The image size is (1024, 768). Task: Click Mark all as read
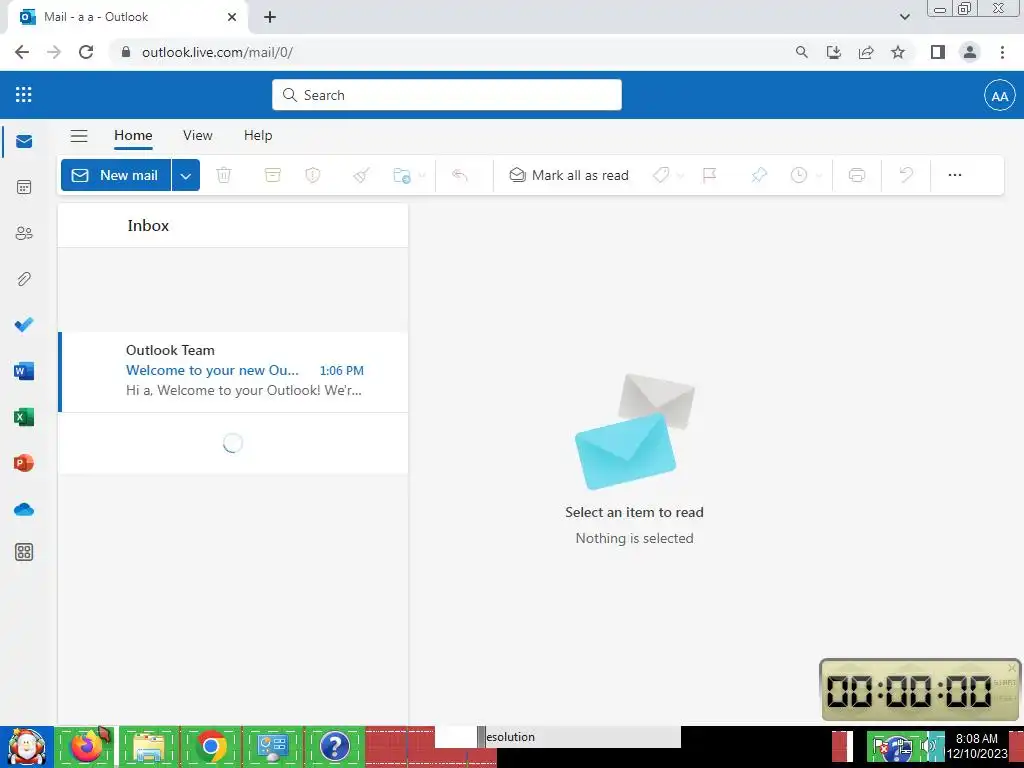(569, 175)
